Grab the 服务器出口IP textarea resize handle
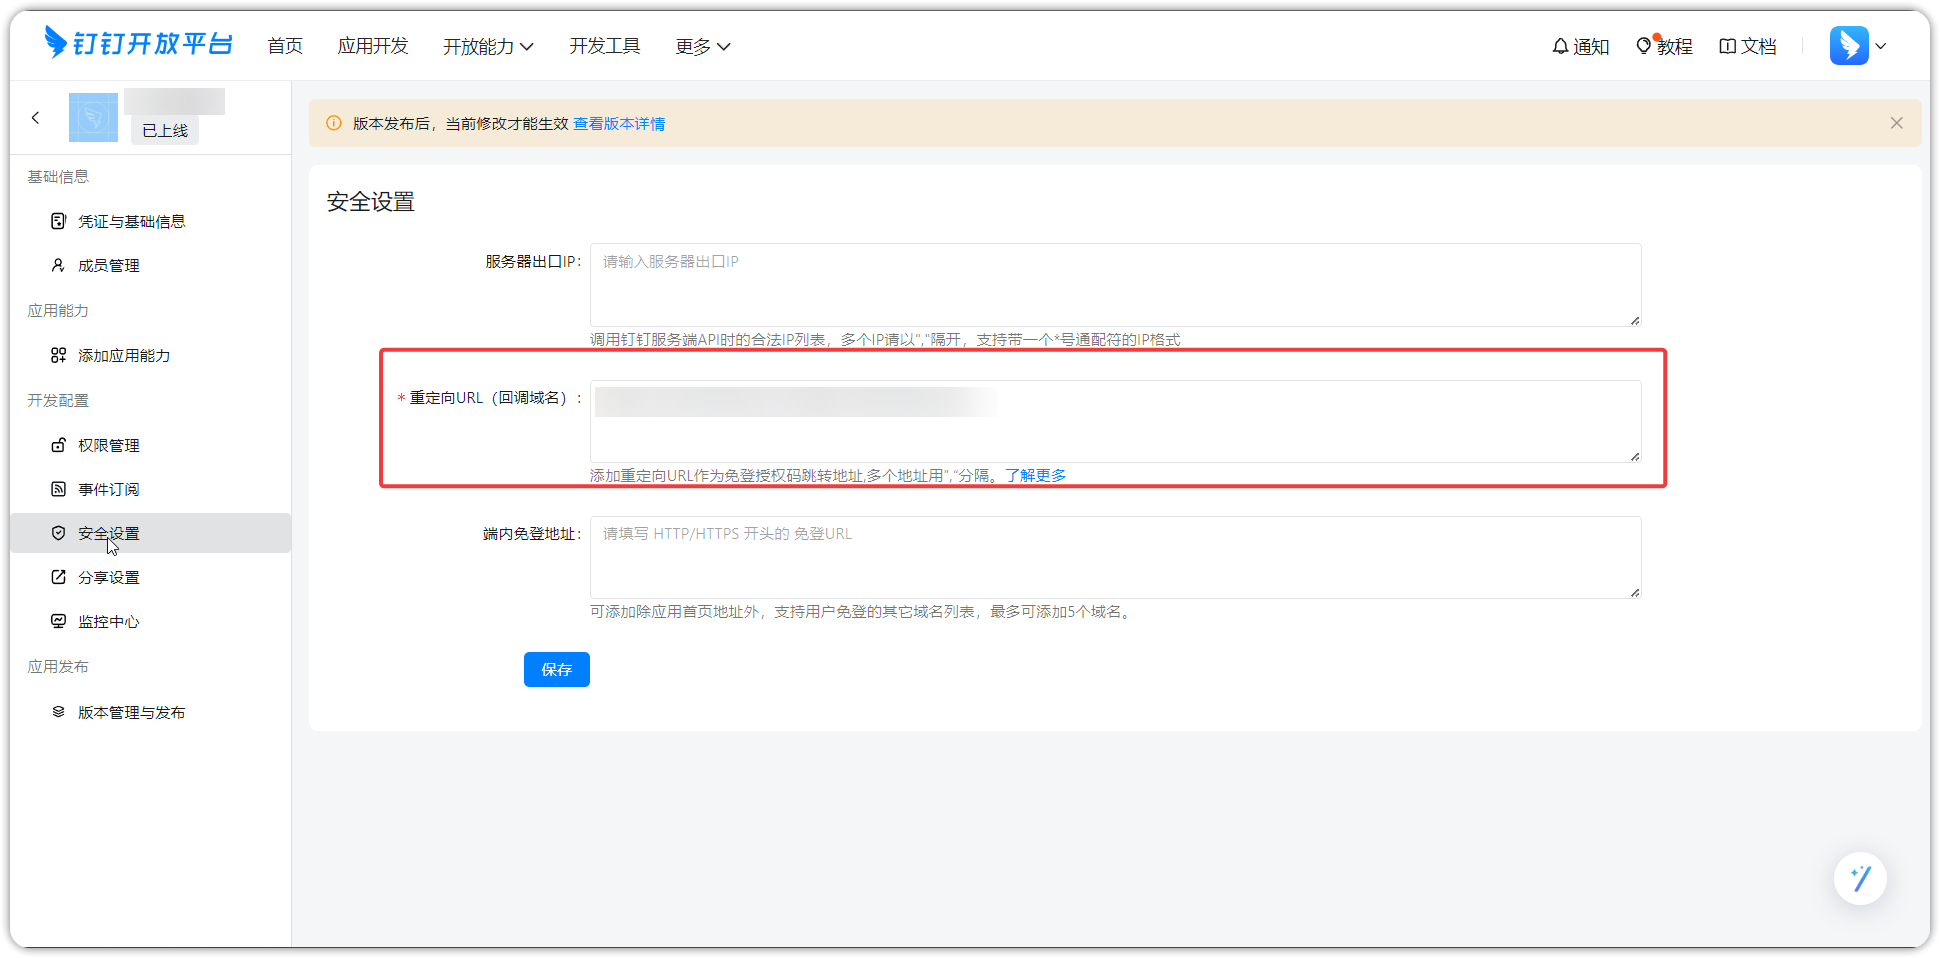1940x958 pixels. click(1634, 320)
